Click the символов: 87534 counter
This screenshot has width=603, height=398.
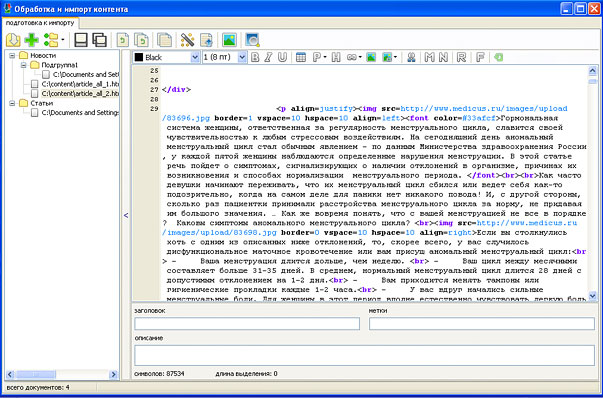[159, 373]
